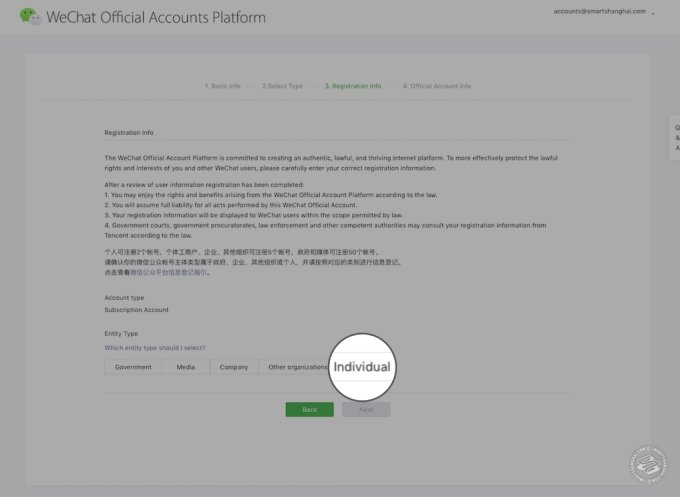Click the 'Account type' label
Screen dimensions: 680x497
(x=124, y=298)
